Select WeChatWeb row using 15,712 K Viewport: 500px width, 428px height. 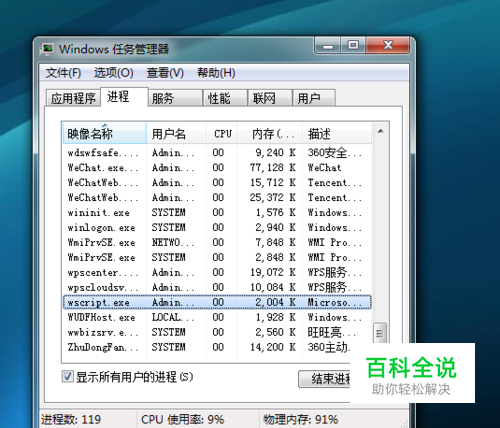tap(217, 182)
